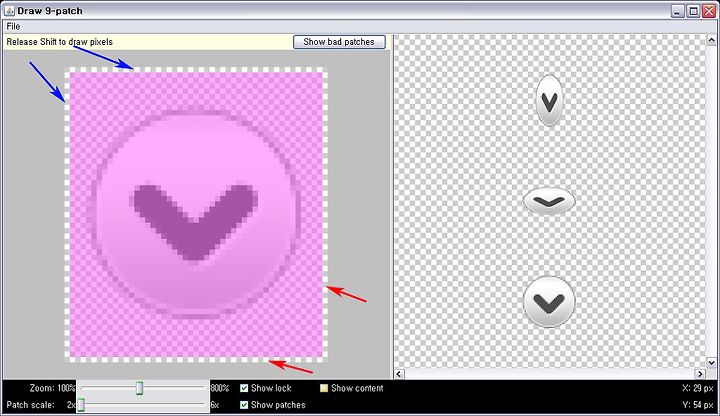The width and height of the screenshot is (720, 416).
Task: Minimize the Draw 9-patch window
Action: [678, 11]
